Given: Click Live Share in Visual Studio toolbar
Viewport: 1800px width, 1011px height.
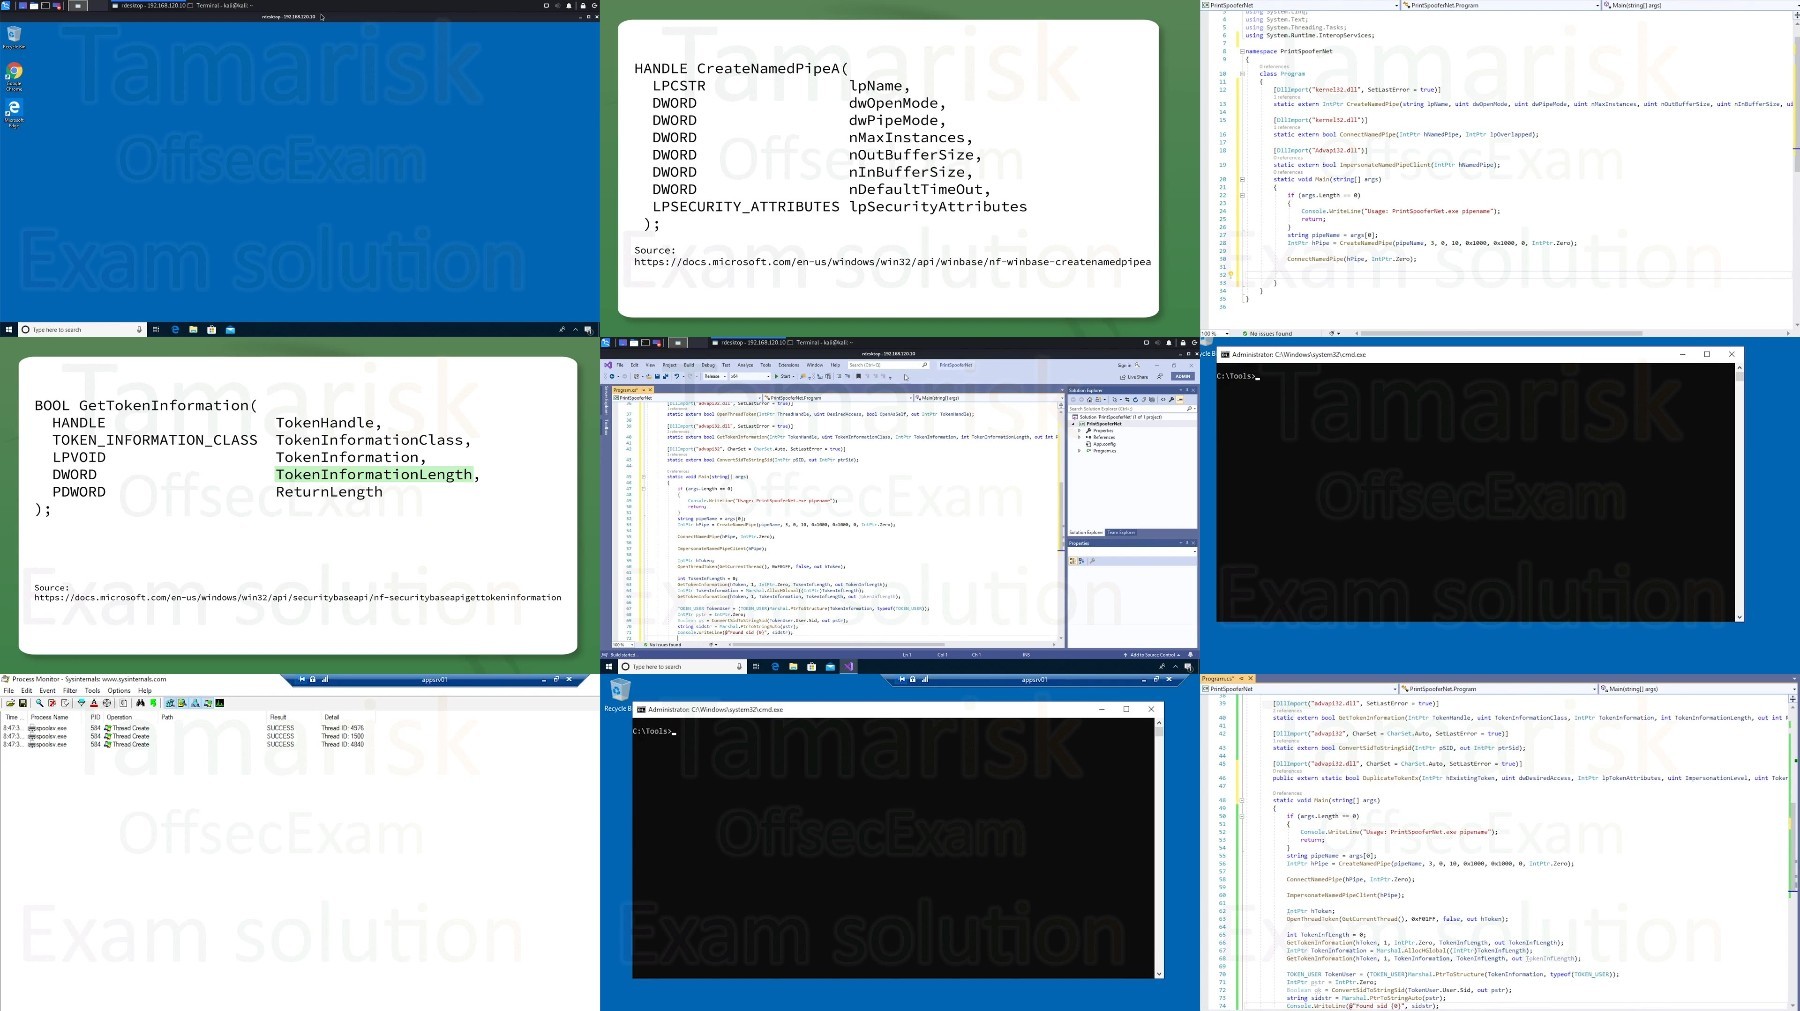Looking at the screenshot, I should pyautogui.click(x=1134, y=377).
